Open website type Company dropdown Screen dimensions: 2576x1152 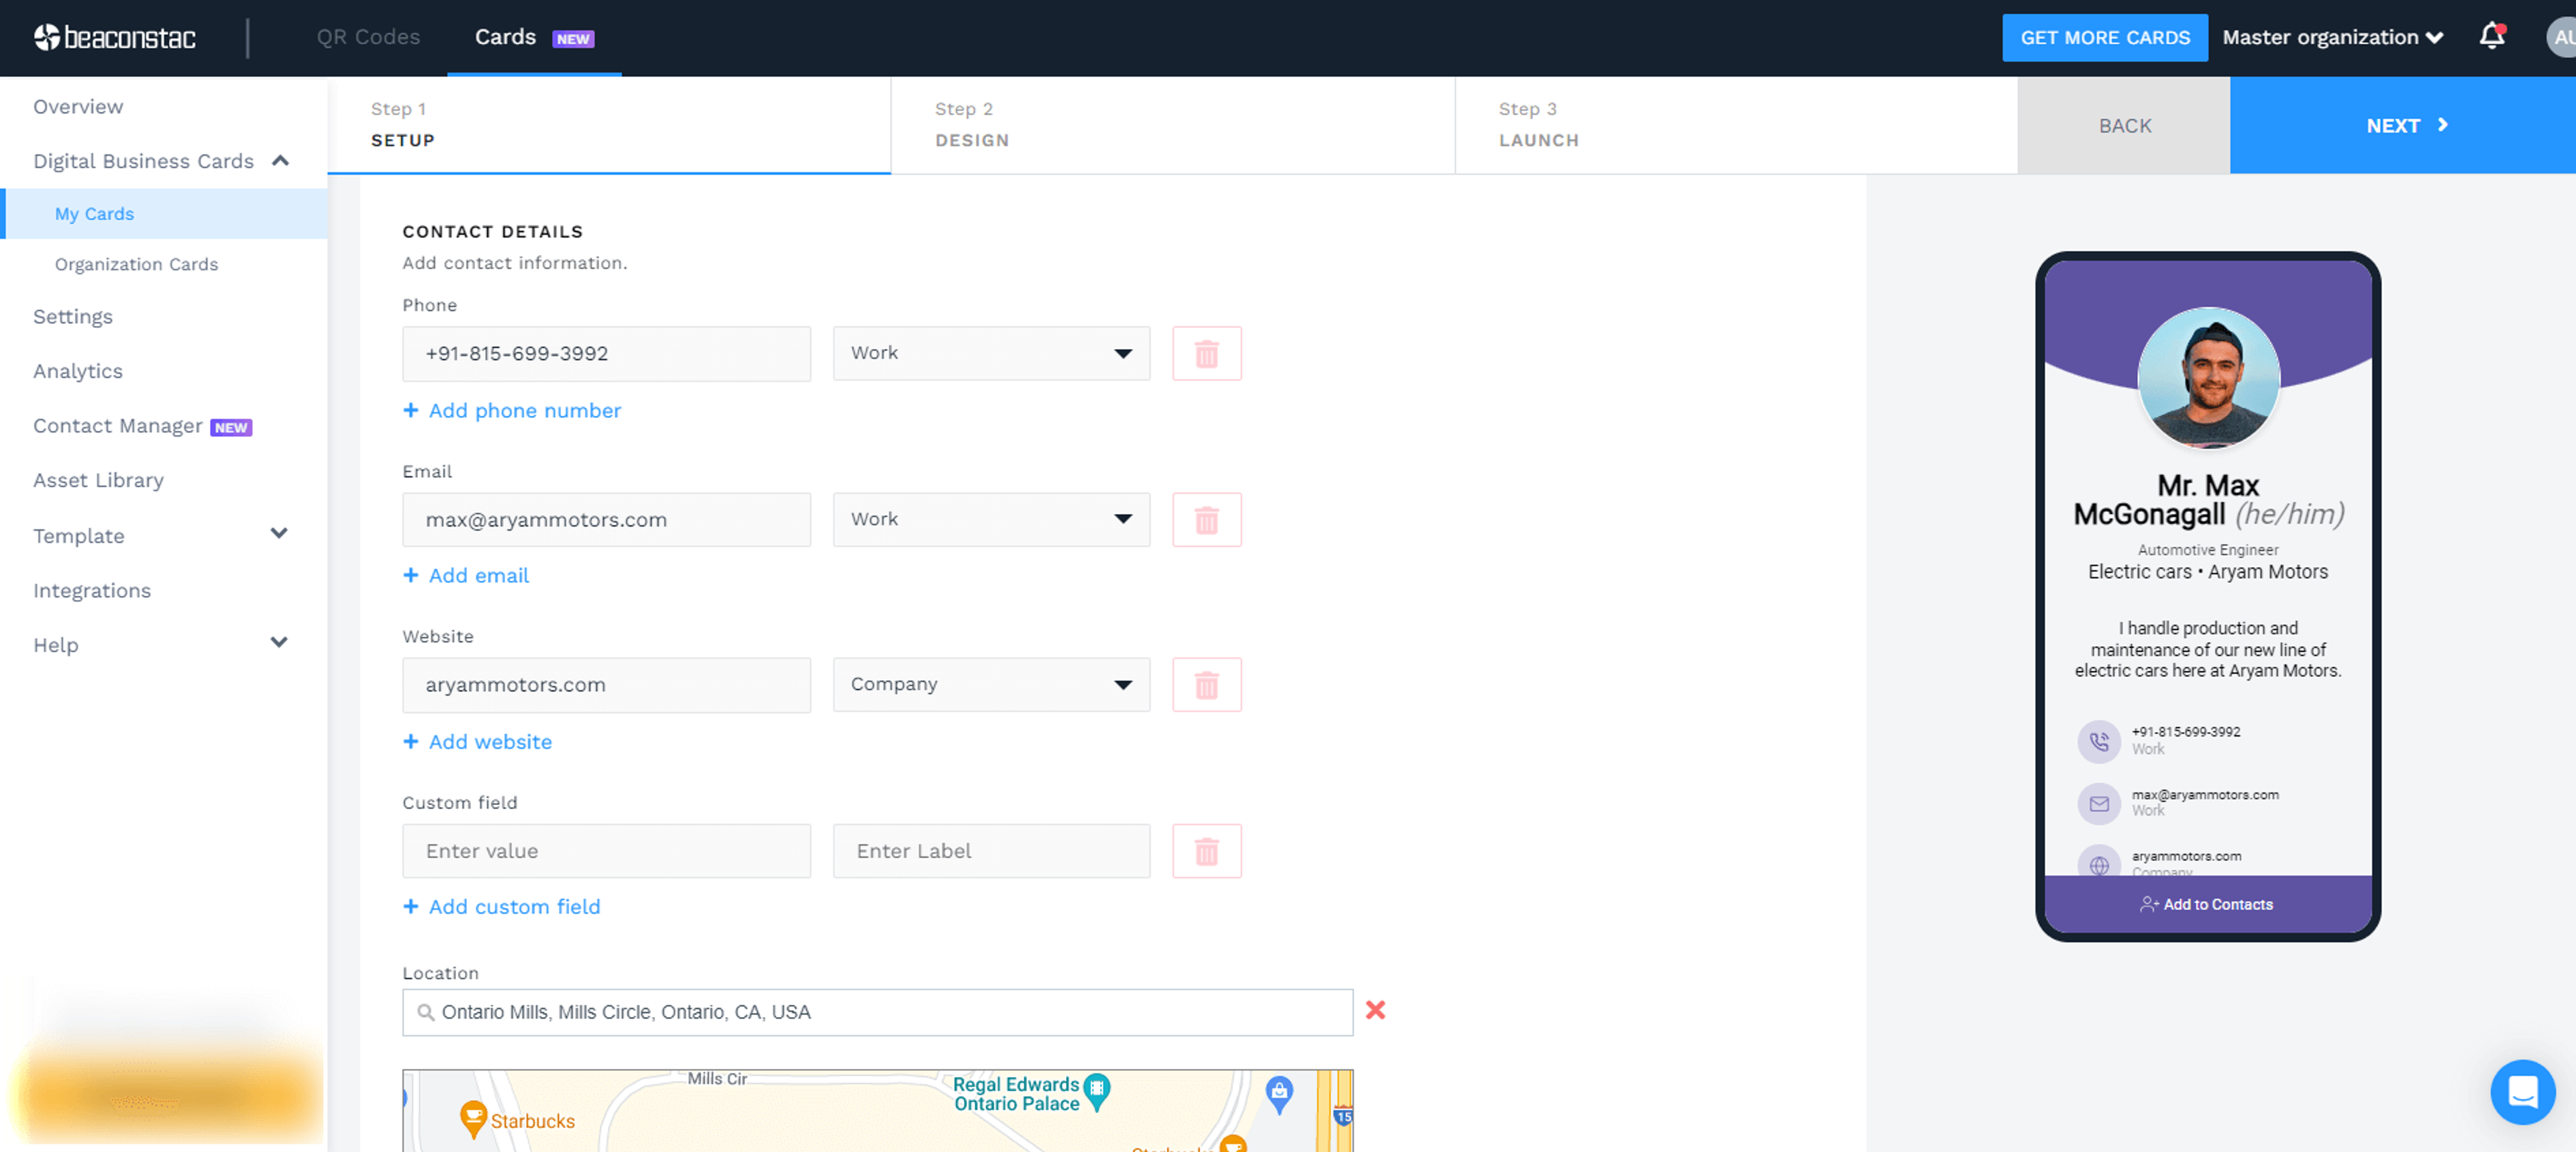click(x=990, y=685)
